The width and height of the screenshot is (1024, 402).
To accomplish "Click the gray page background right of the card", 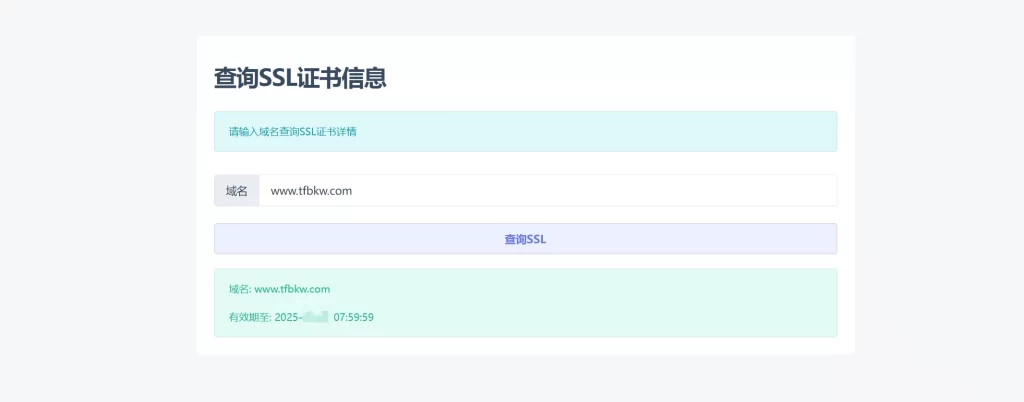I will (938, 200).
